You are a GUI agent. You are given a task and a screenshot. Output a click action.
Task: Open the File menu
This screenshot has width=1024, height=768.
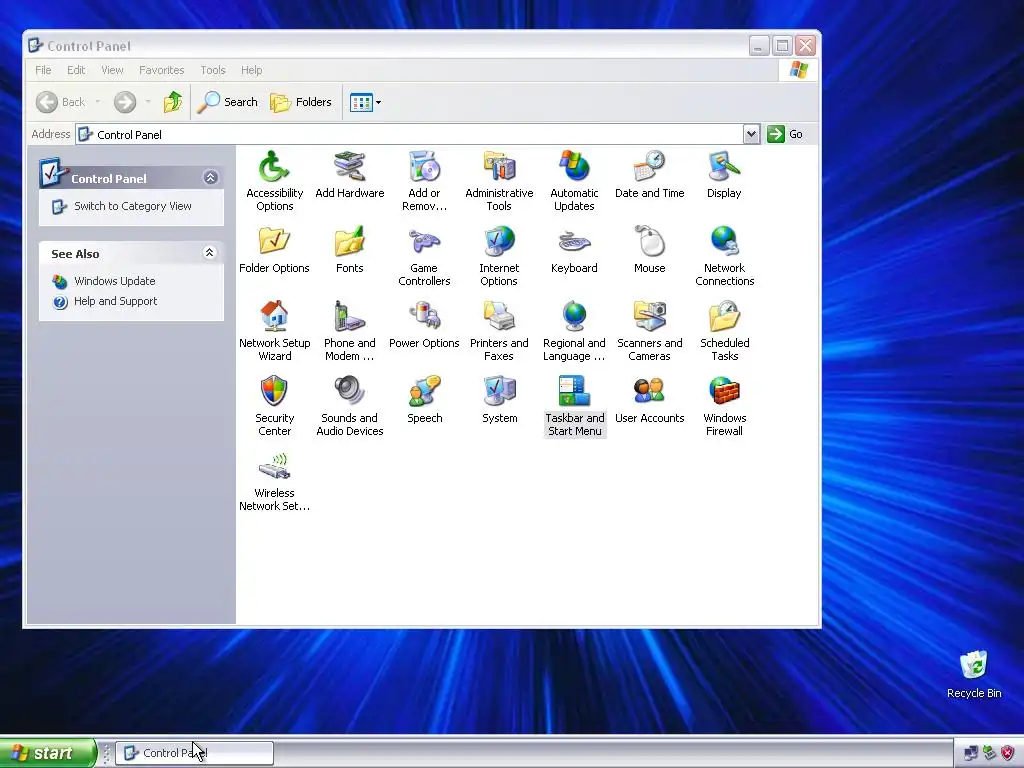click(43, 70)
